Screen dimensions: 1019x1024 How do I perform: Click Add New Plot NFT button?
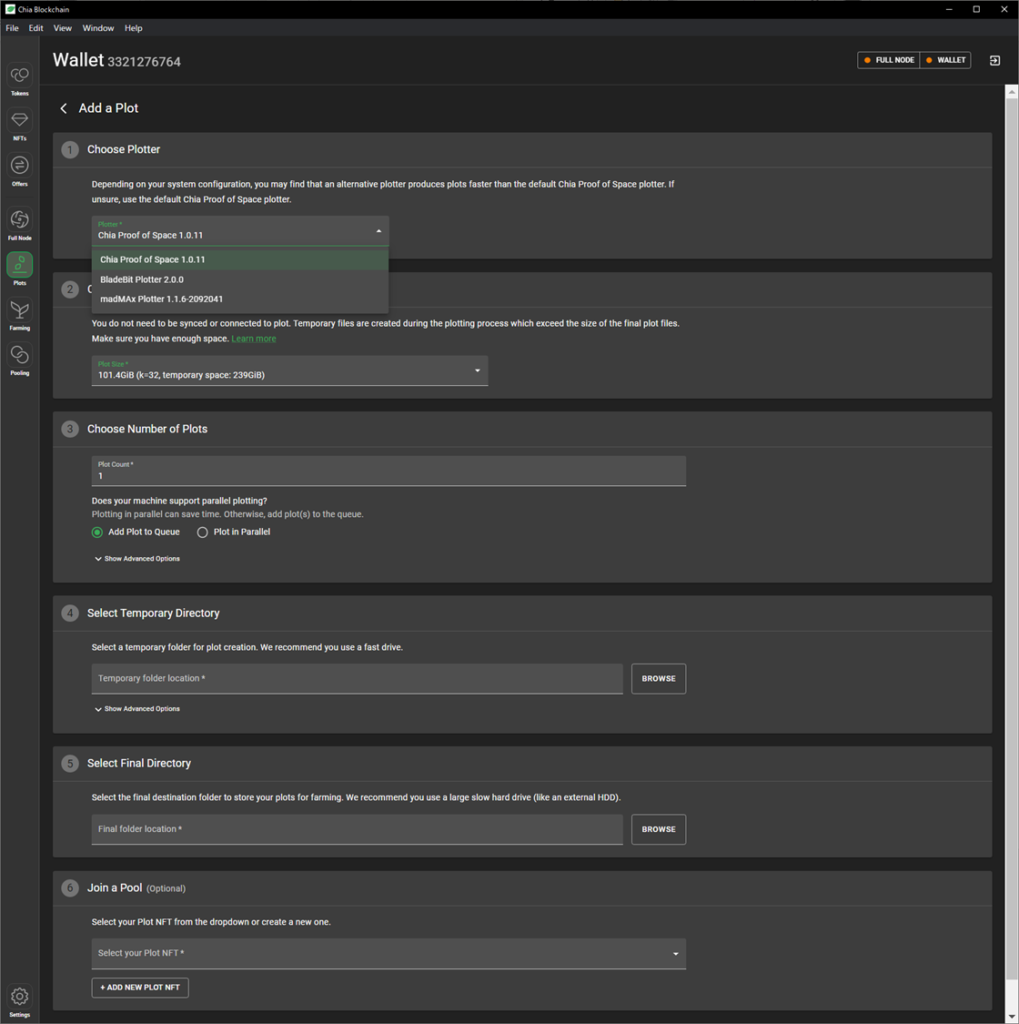coord(140,987)
